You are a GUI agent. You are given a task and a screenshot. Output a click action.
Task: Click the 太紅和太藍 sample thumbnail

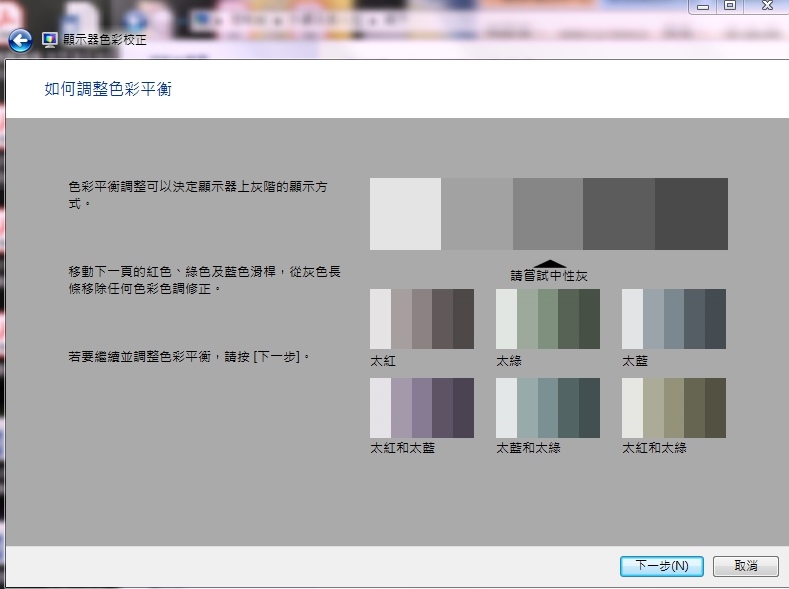[x=422, y=408]
